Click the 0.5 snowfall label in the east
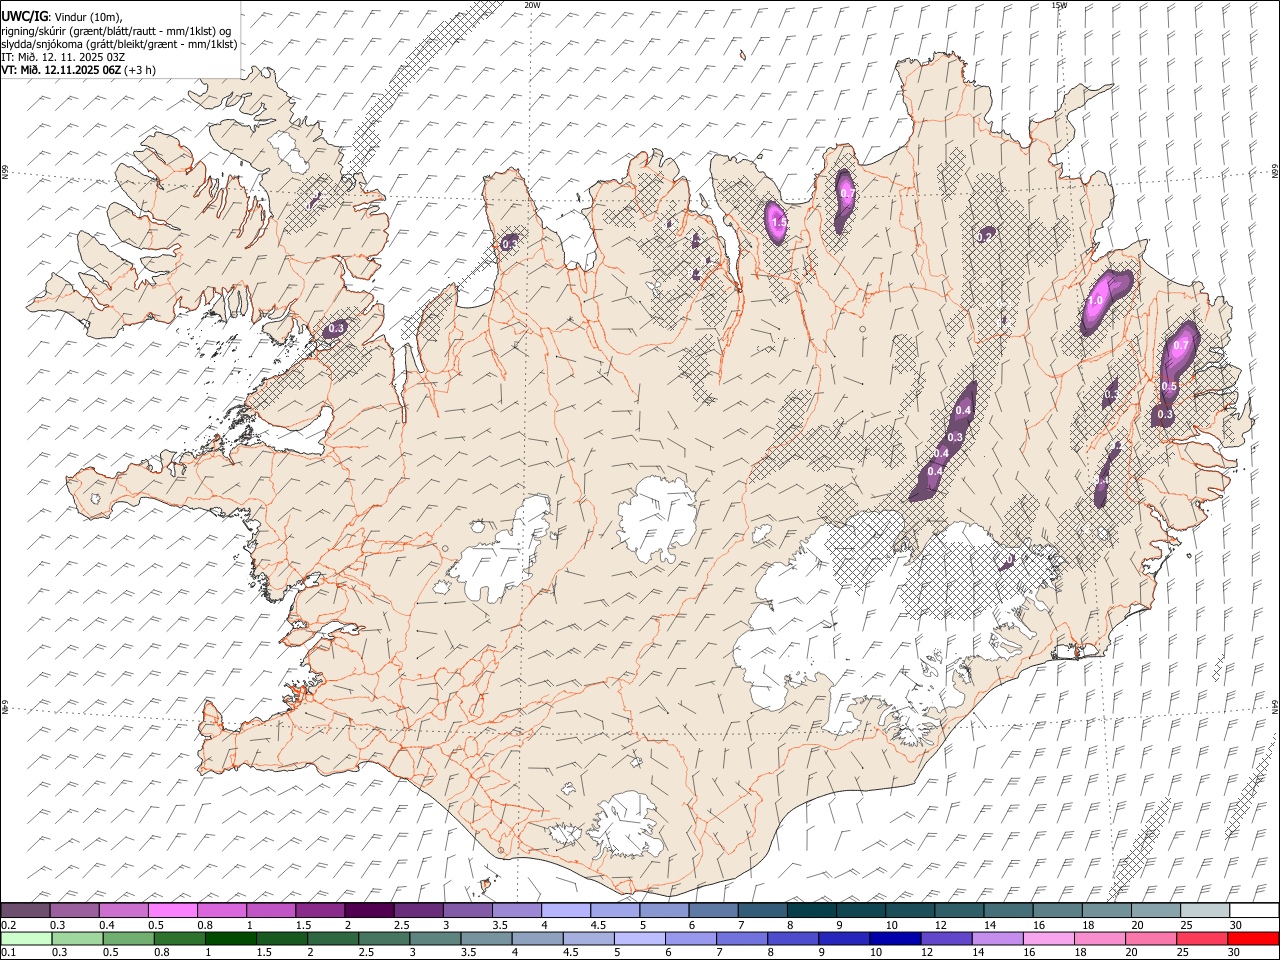1280x960 pixels. pyautogui.click(x=1169, y=387)
